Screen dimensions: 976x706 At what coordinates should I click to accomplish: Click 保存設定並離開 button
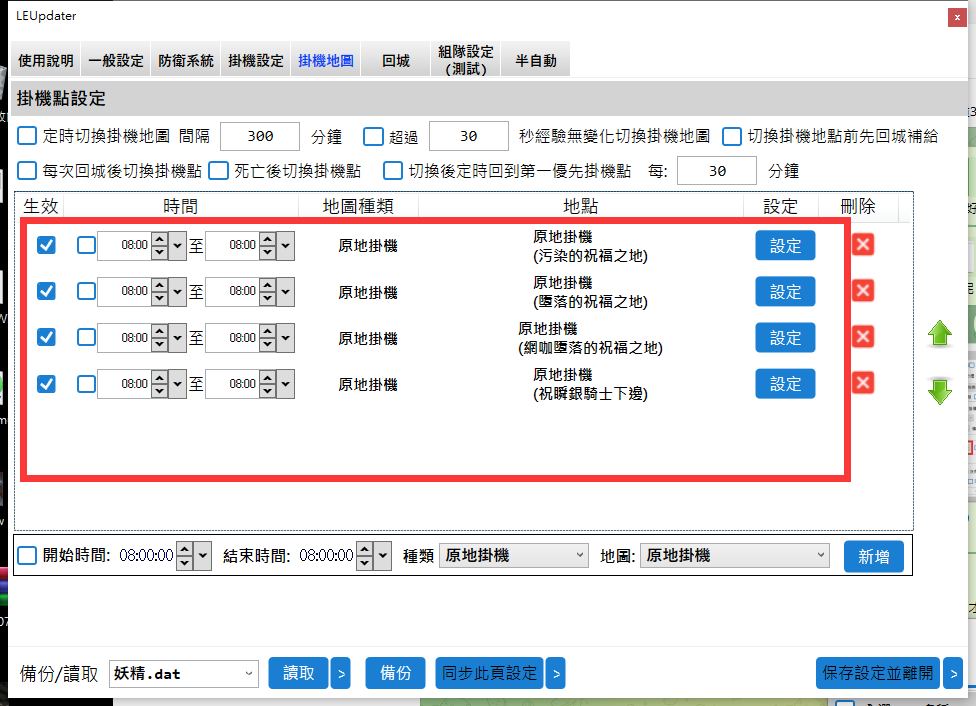tap(878, 673)
